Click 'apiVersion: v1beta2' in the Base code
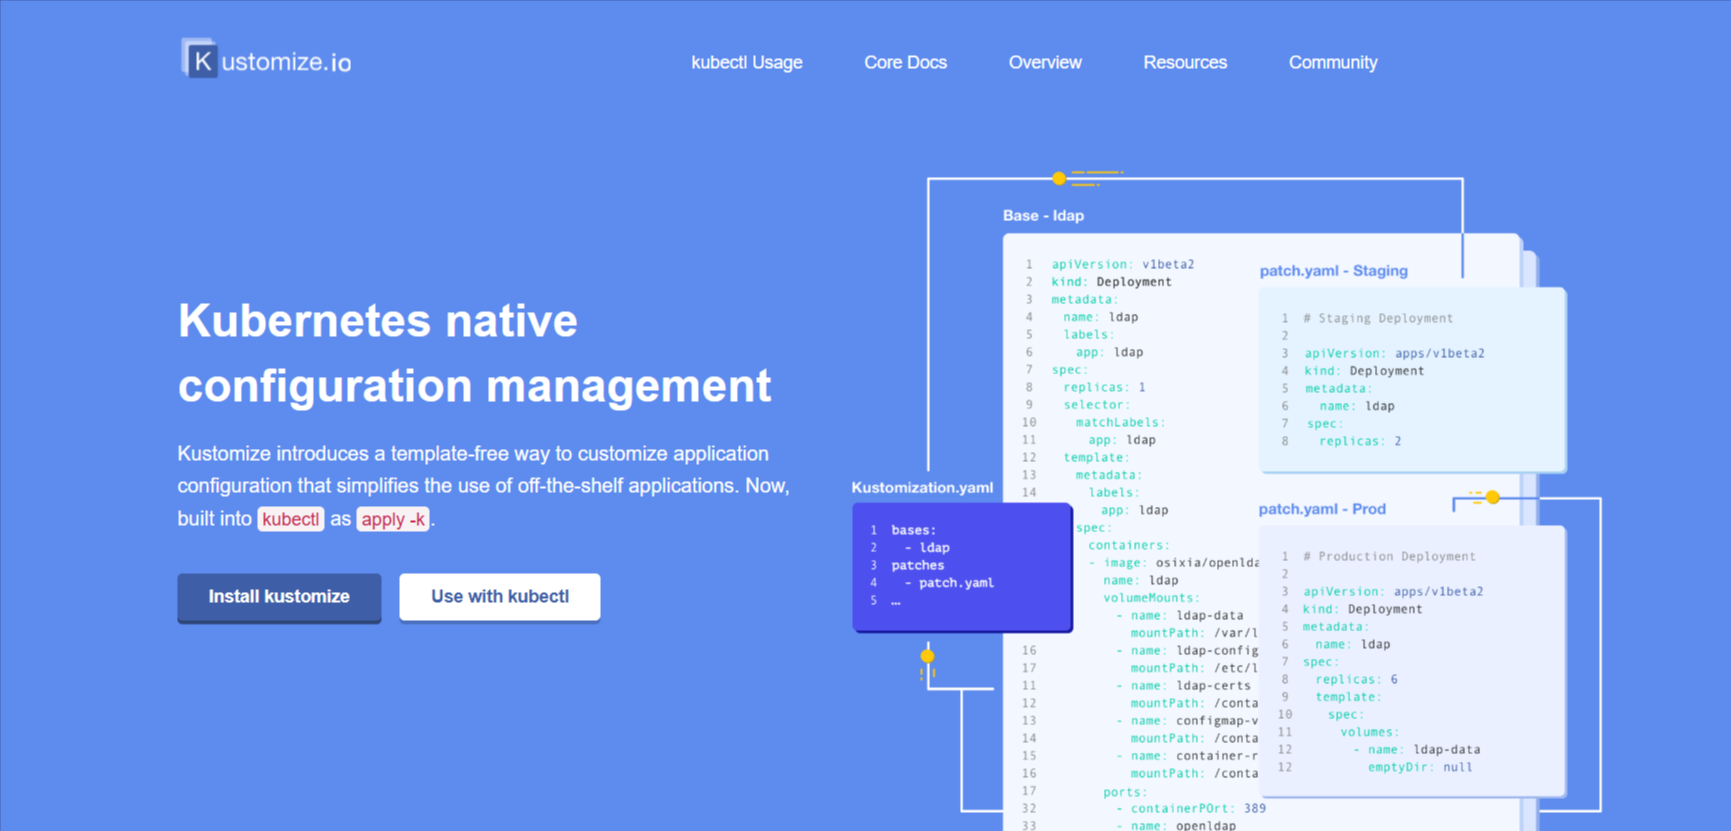Image resolution: width=1731 pixels, height=831 pixels. [x=1123, y=264]
